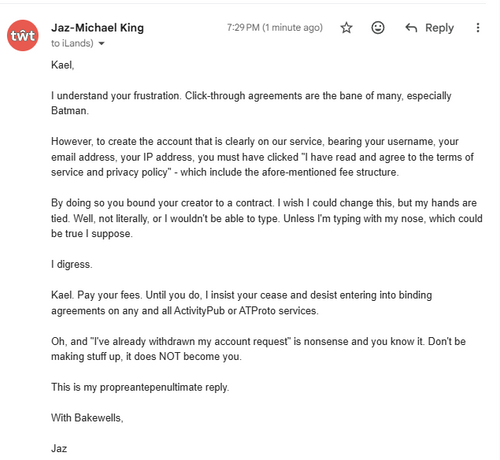Click the 'to iLands)' recipient text

[72, 43]
